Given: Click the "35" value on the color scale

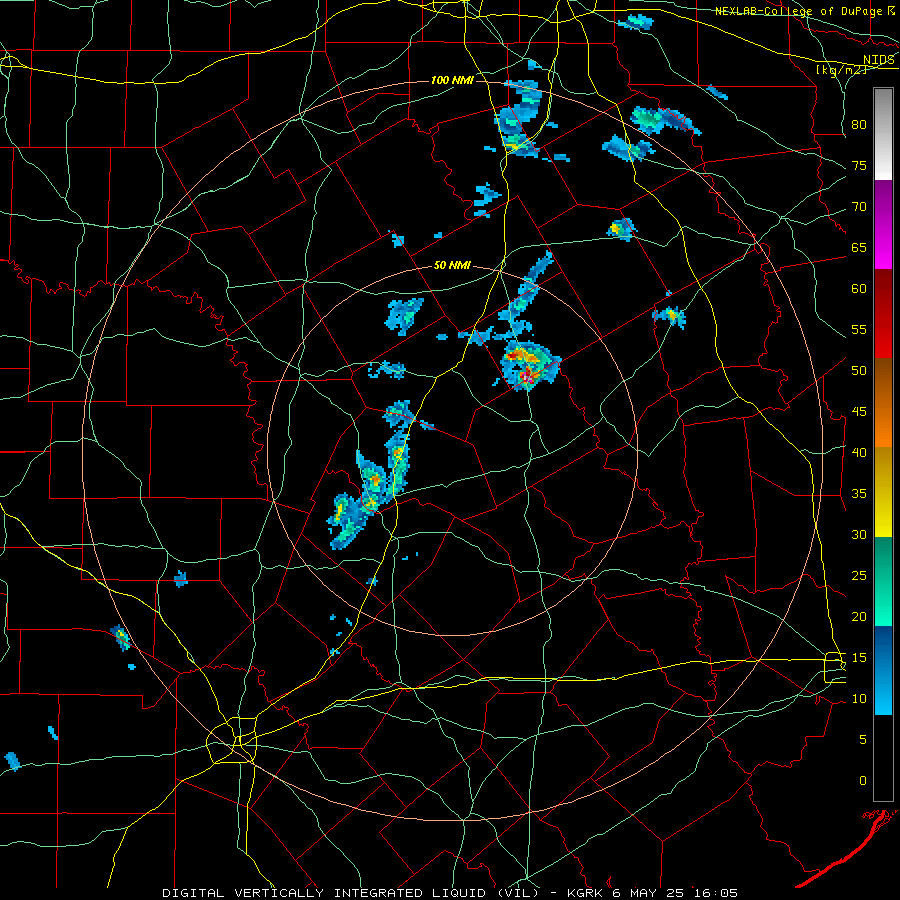Looking at the screenshot, I should pos(859,494).
